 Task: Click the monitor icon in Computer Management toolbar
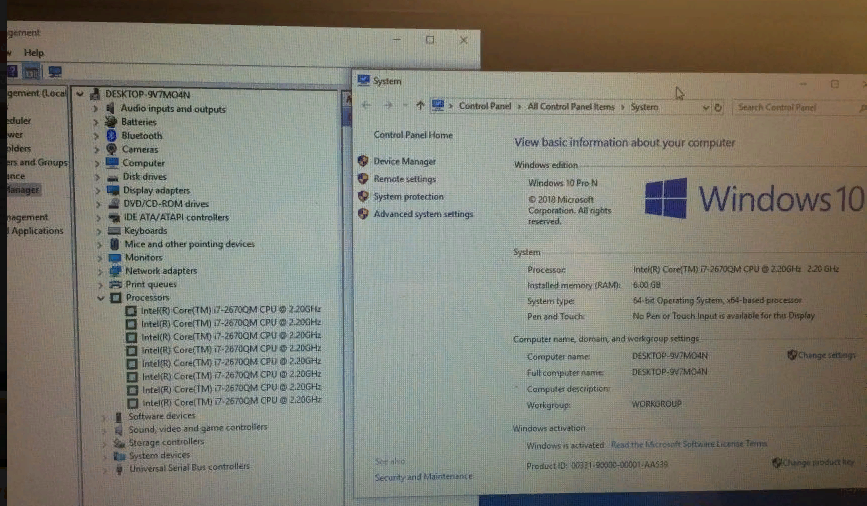point(55,72)
